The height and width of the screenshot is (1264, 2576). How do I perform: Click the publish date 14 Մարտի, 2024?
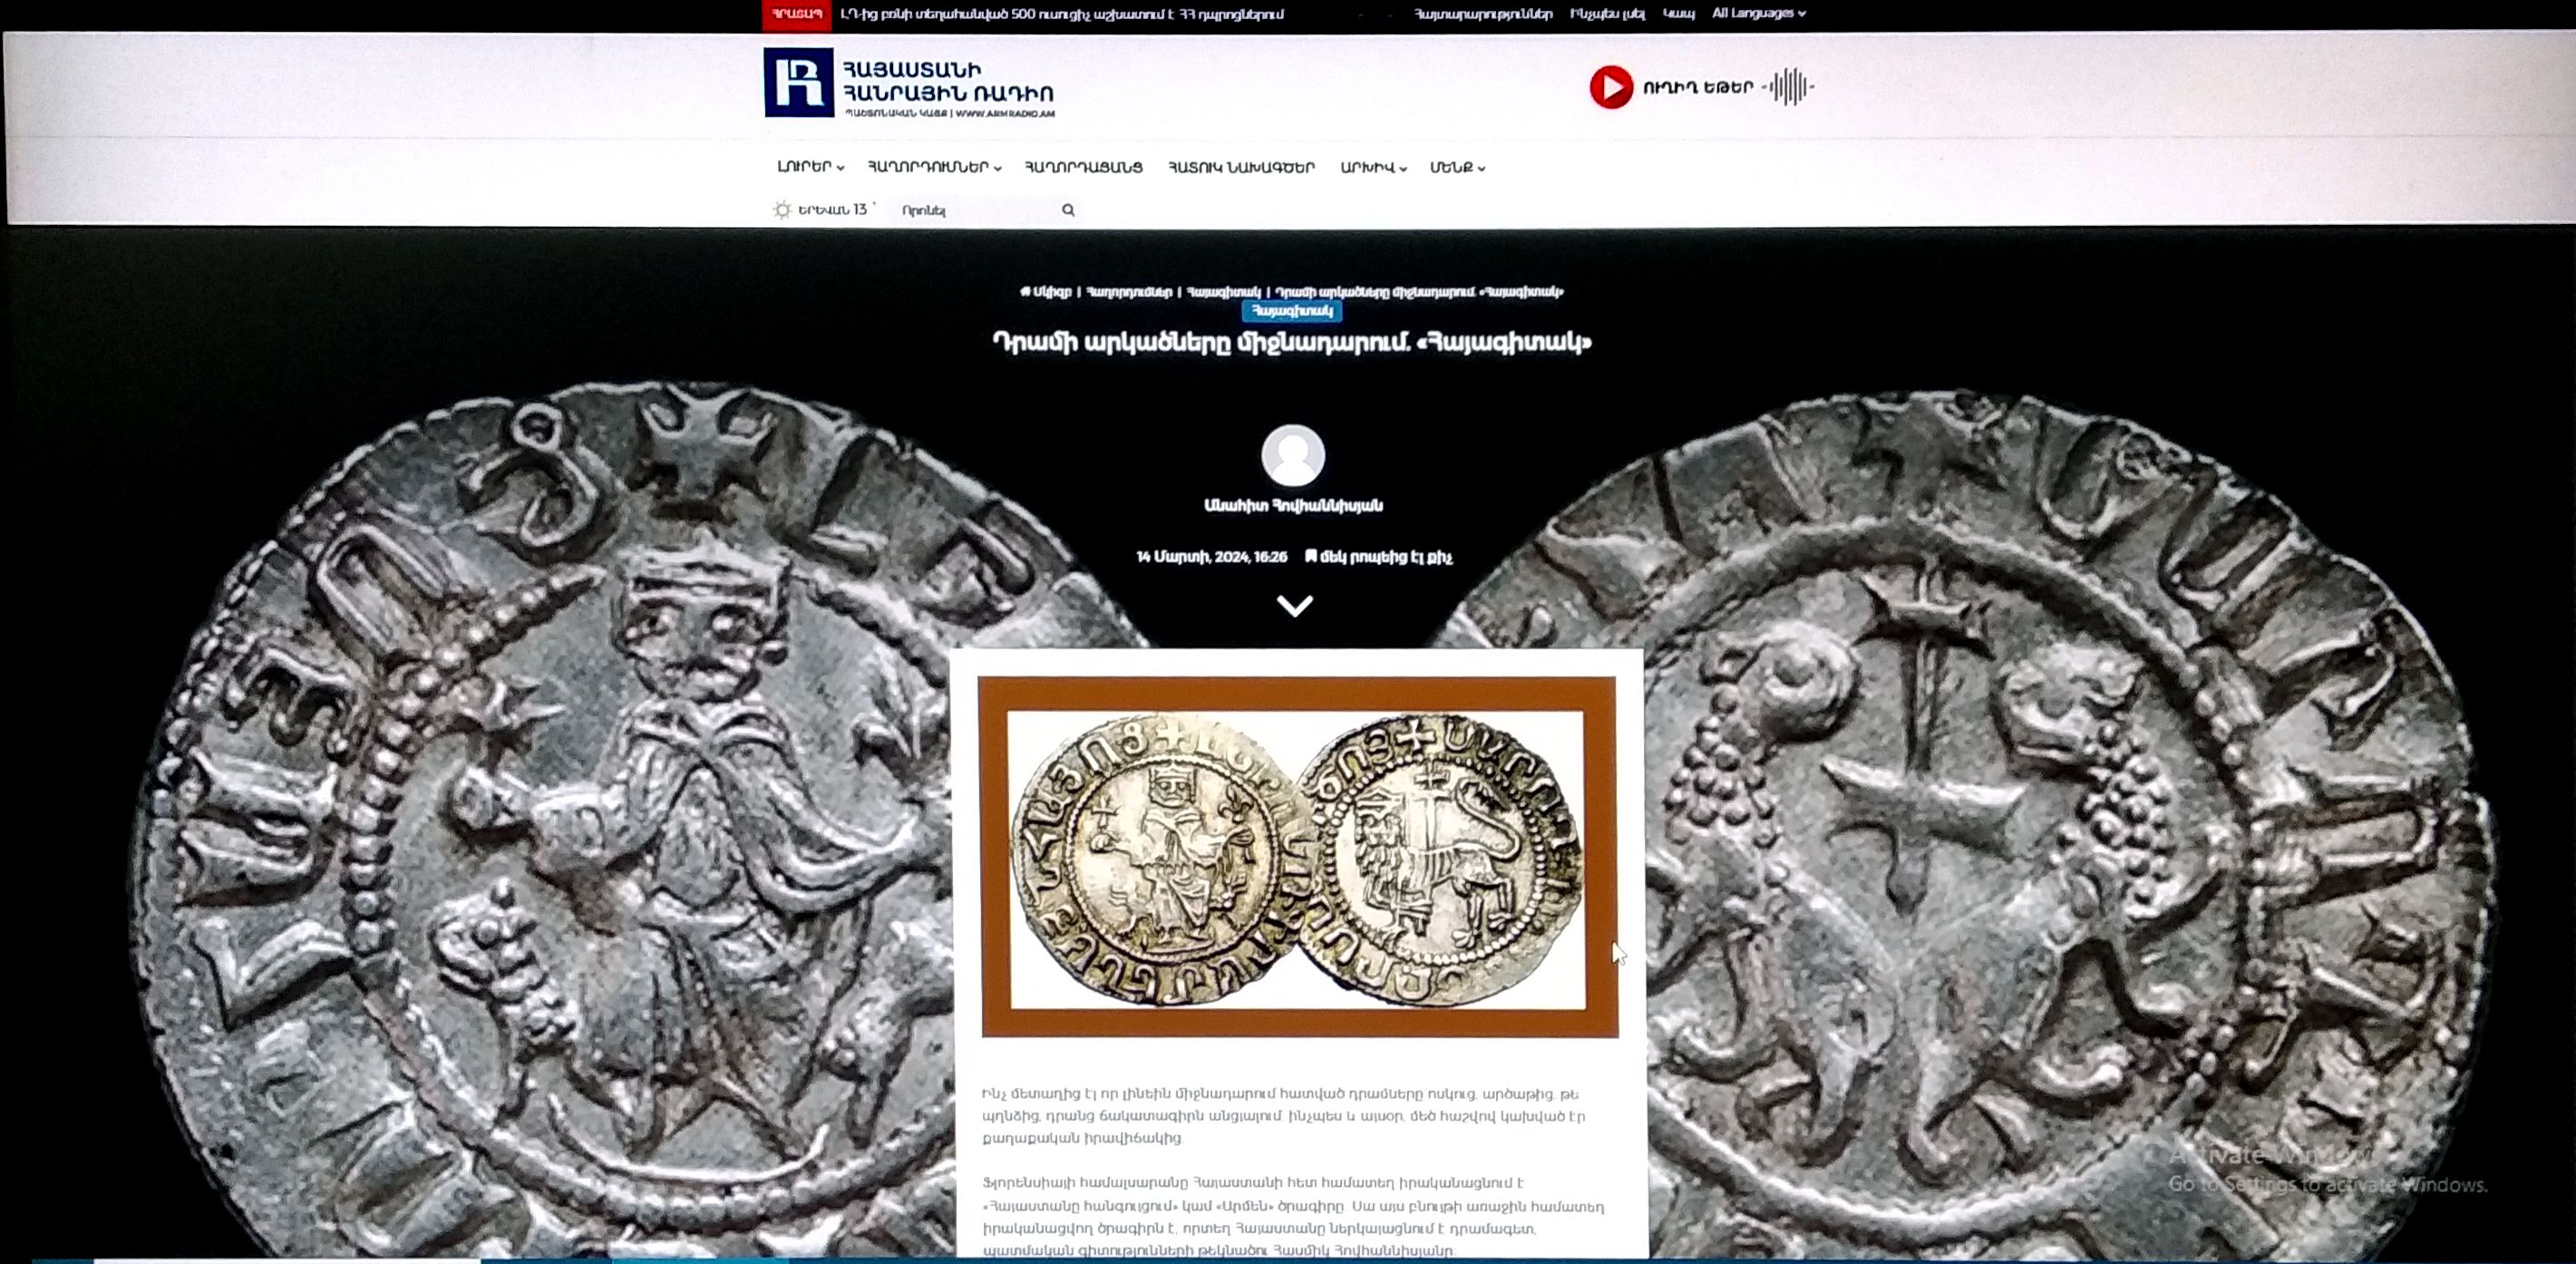pos(1211,557)
